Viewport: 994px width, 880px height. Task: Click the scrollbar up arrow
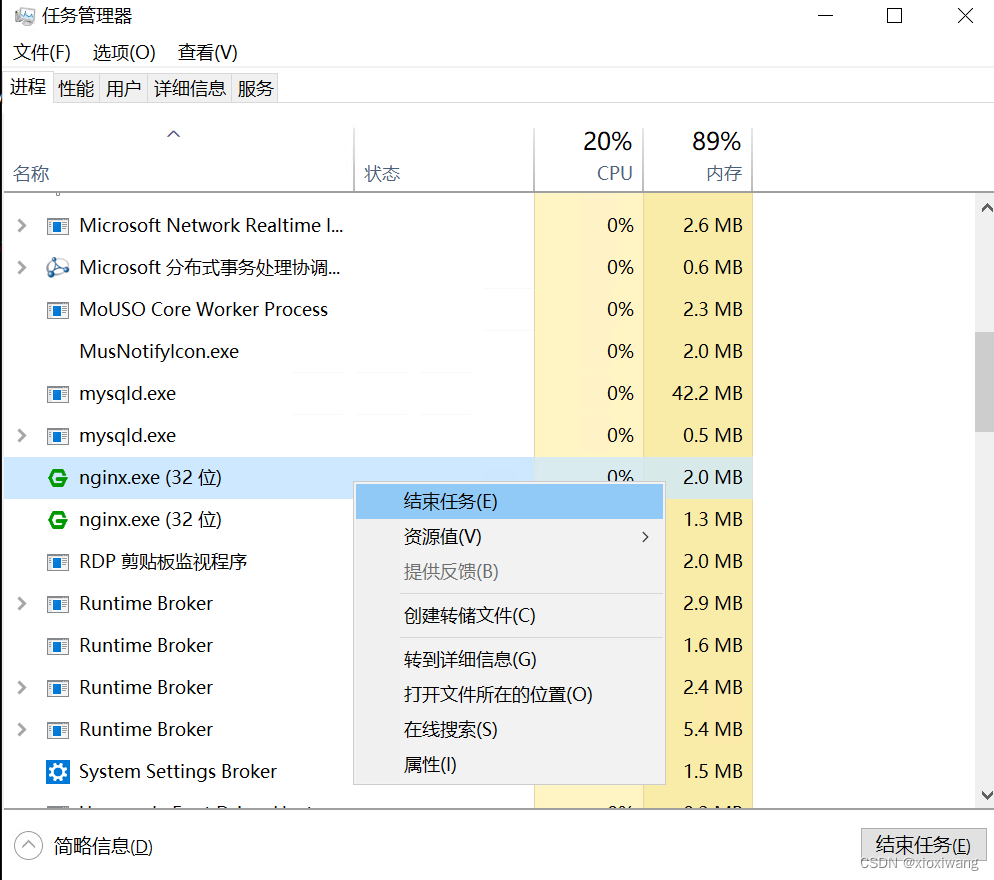pos(986,208)
